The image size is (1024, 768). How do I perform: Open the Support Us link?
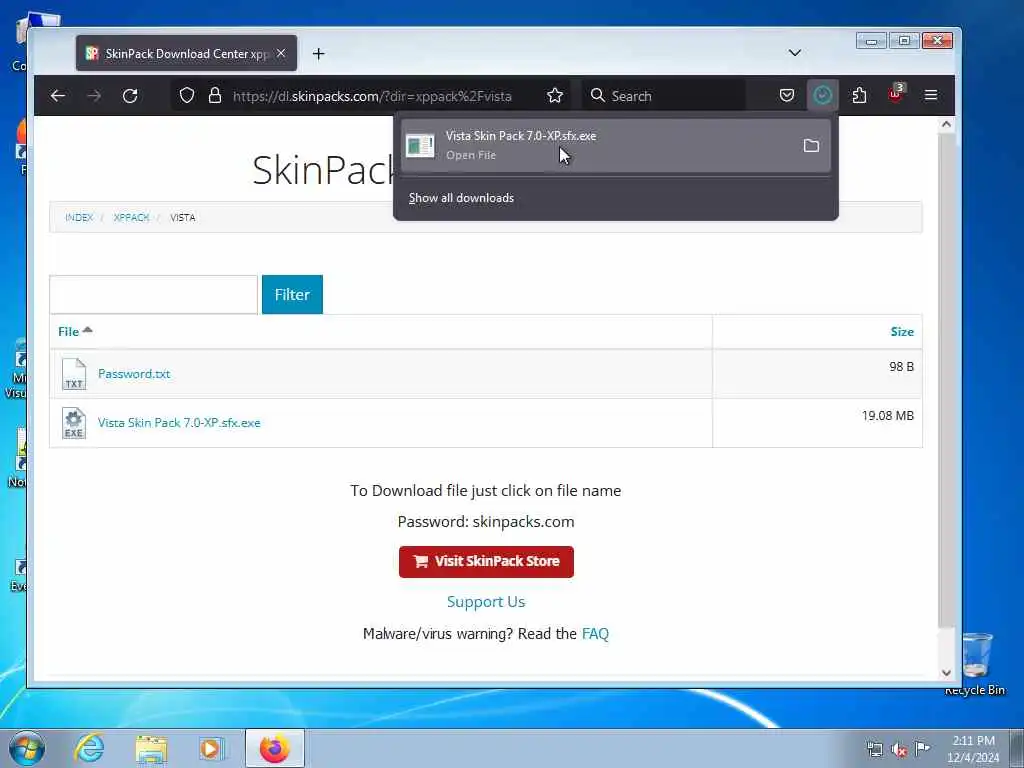pos(486,601)
